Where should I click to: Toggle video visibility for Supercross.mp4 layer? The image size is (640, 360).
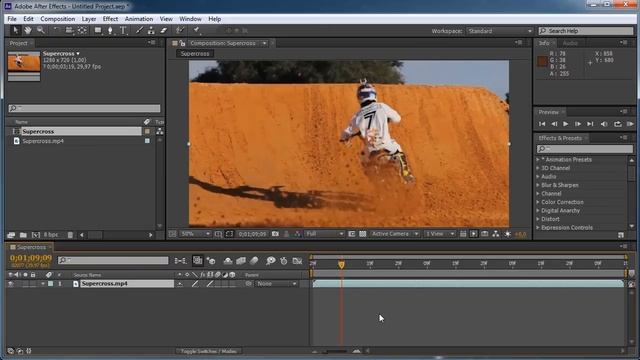(x=11, y=284)
